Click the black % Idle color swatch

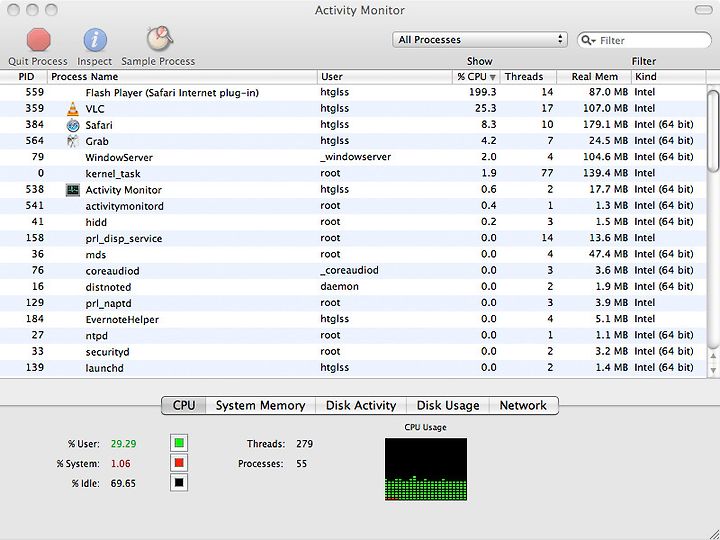pos(179,483)
